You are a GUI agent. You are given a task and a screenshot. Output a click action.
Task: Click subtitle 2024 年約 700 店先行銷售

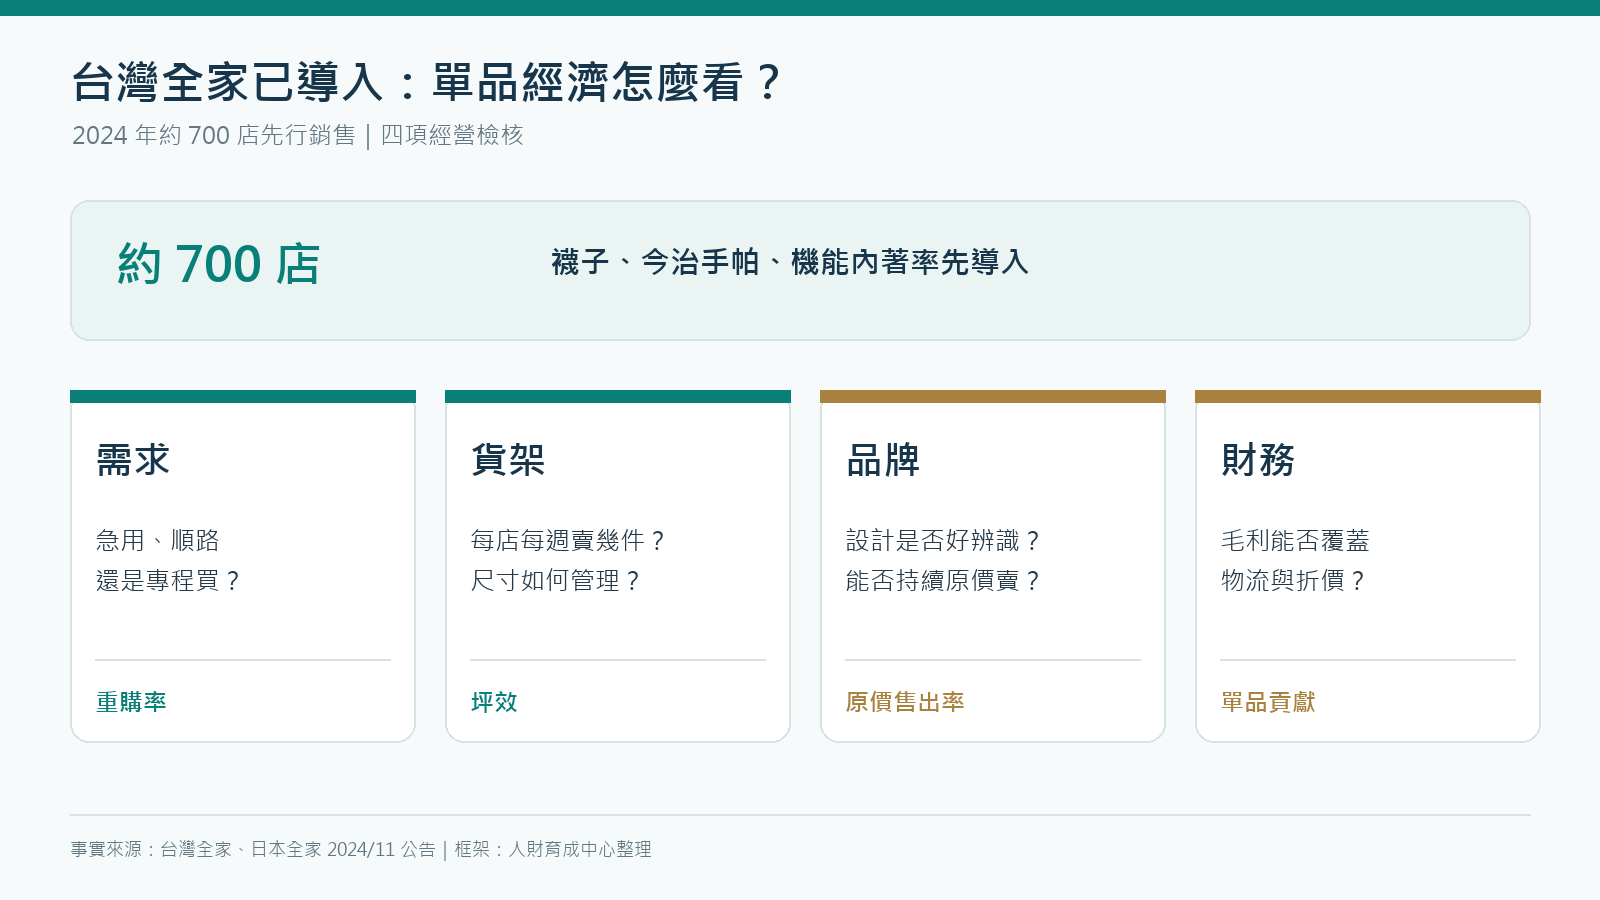click(x=214, y=135)
